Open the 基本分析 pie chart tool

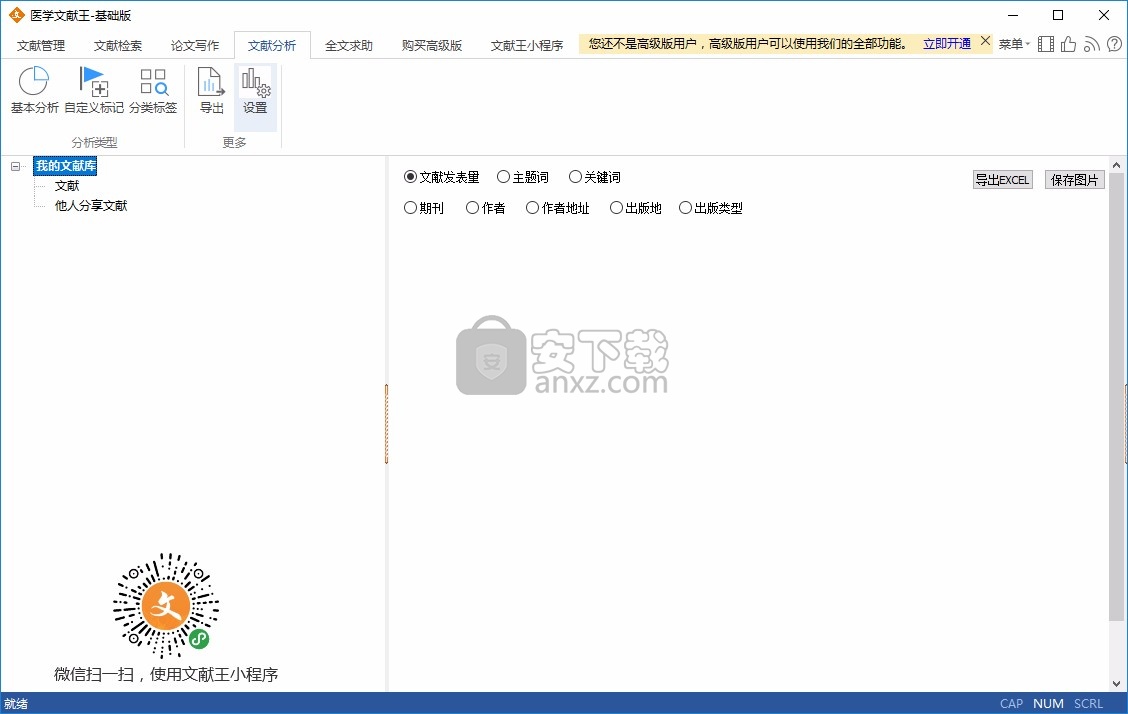(x=34, y=90)
